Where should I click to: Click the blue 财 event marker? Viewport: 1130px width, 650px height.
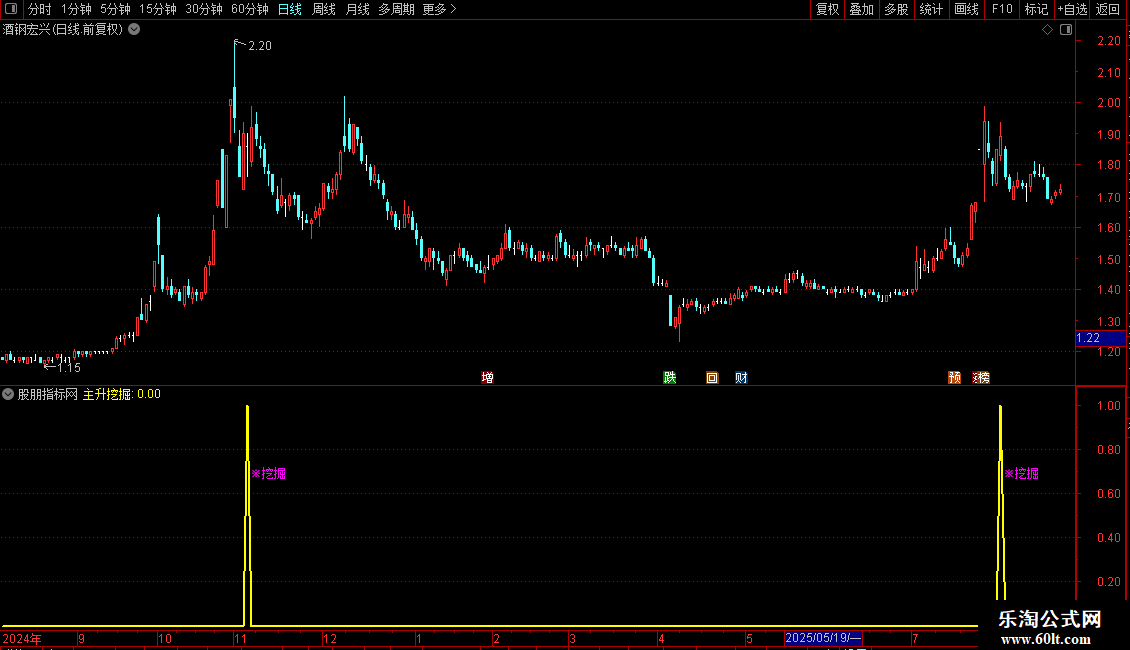point(741,378)
